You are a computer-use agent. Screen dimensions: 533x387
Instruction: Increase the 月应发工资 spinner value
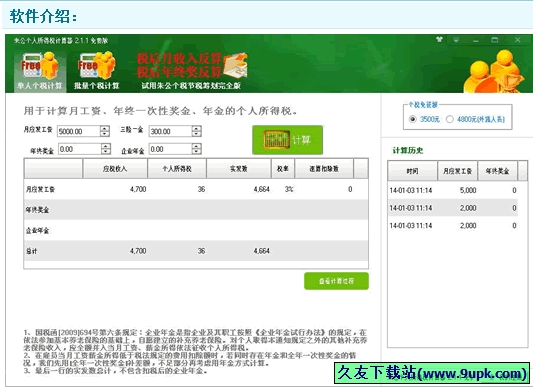[x=105, y=129]
